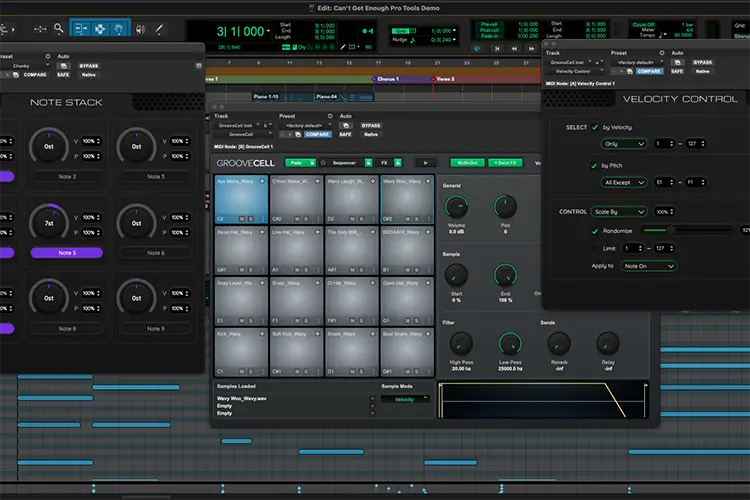Click GrooveCell automation enable icon under Auto

[x=345, y=125]
